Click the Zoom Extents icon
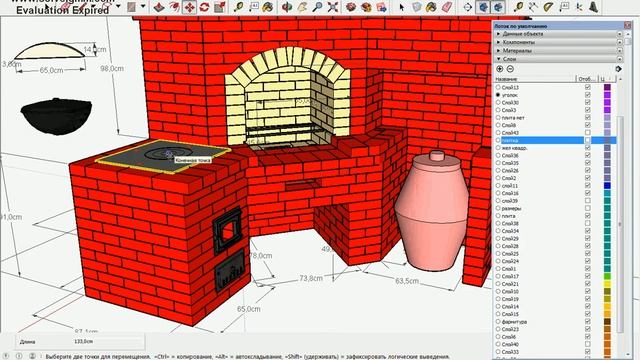 (333, 7)
